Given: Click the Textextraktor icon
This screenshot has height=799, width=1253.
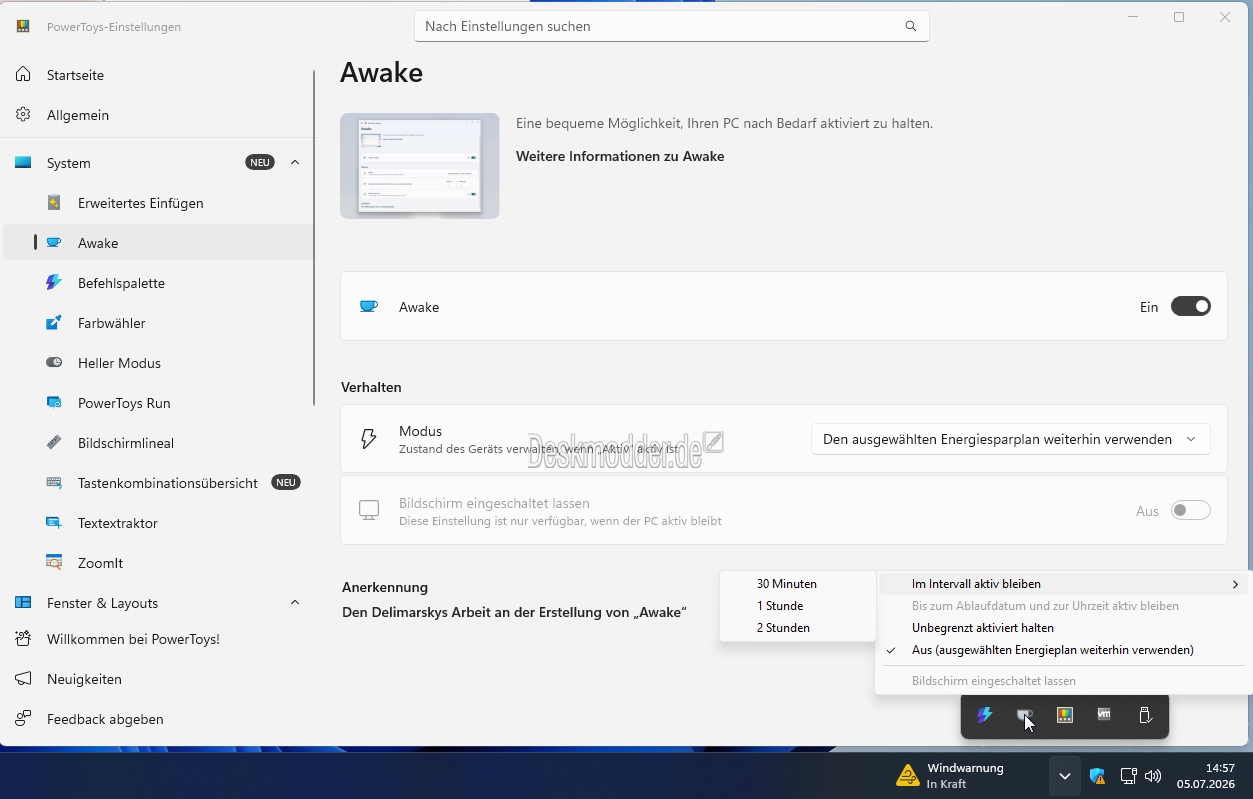Looking at the screenshot, I should tap(54, 523).
